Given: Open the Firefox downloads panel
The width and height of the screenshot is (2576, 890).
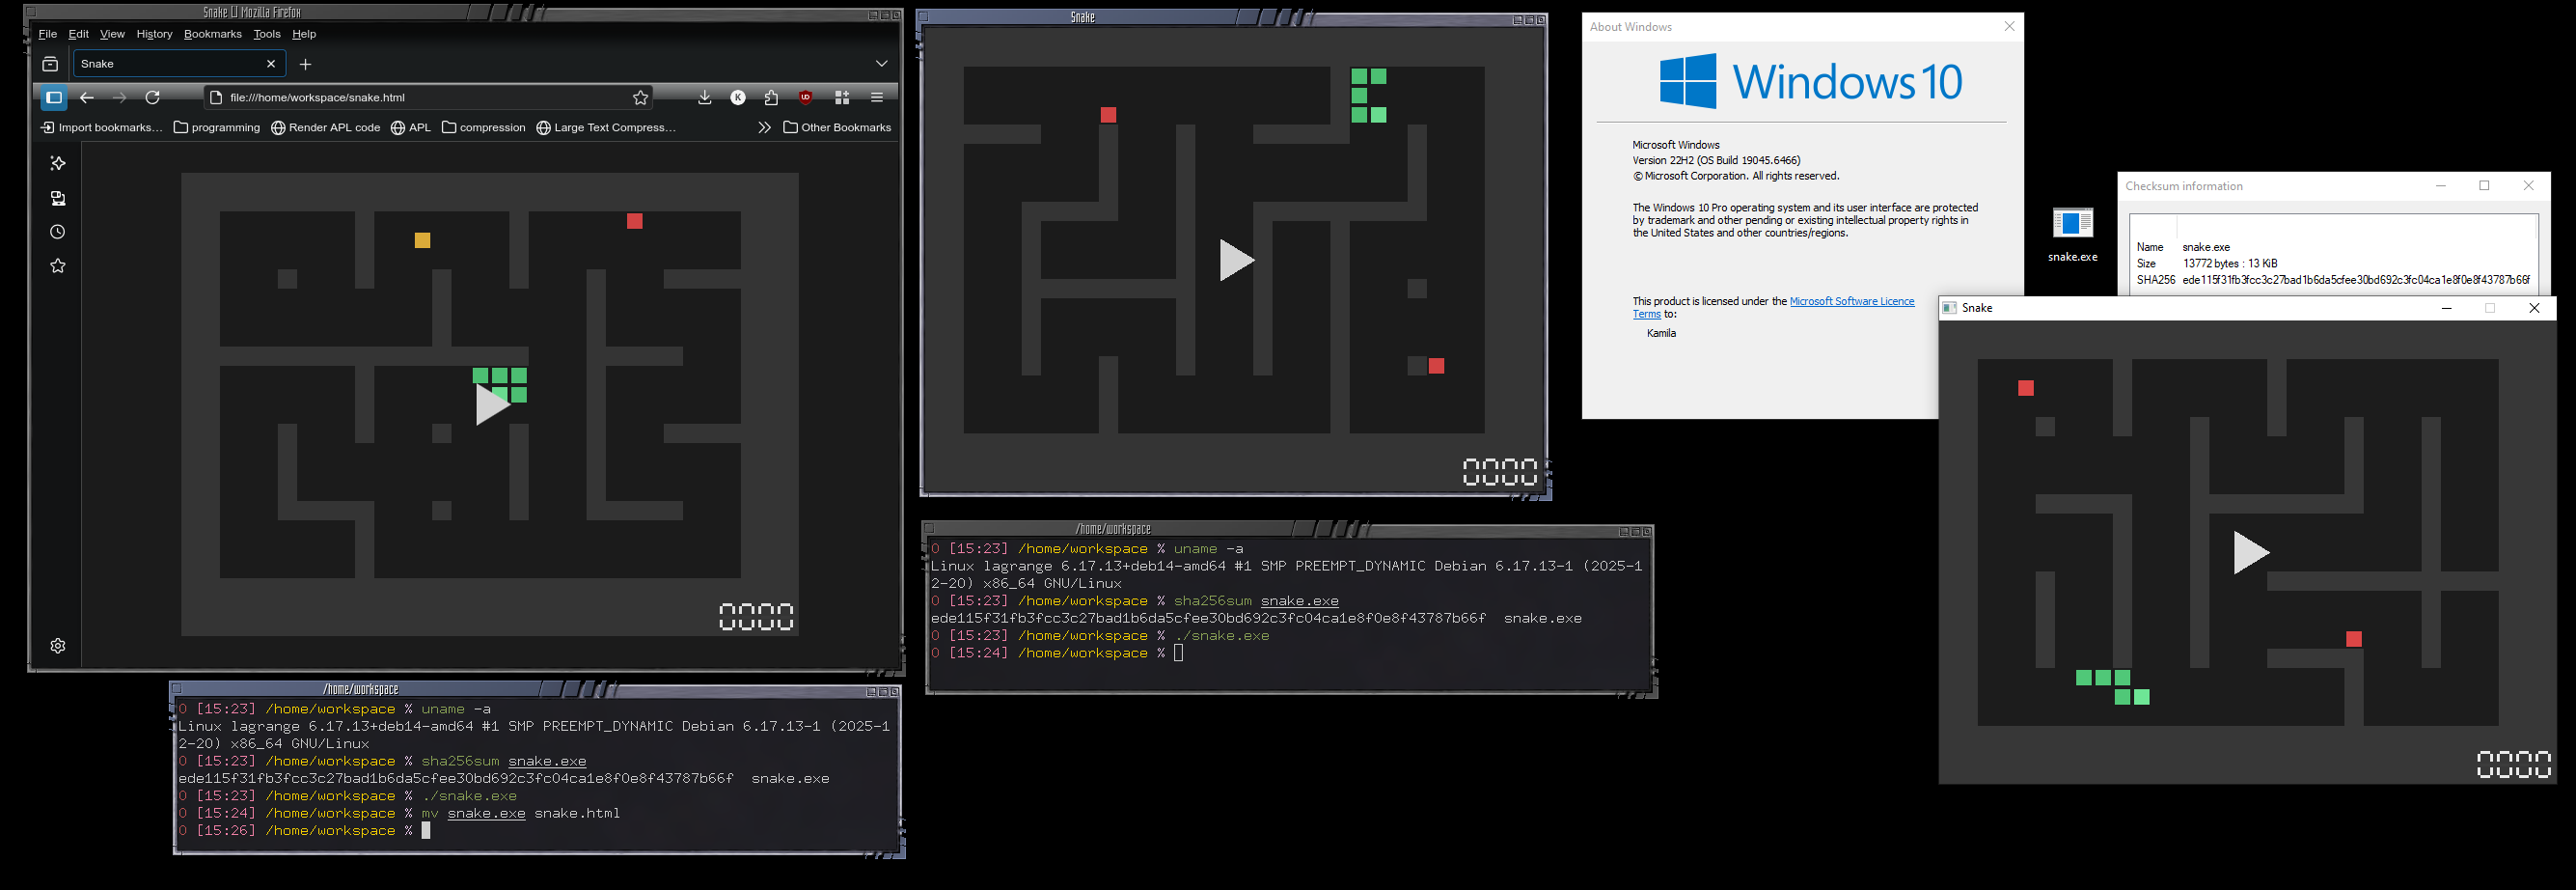Looking at the screenshot, I should pyautogui.click(x=704, y=97).
